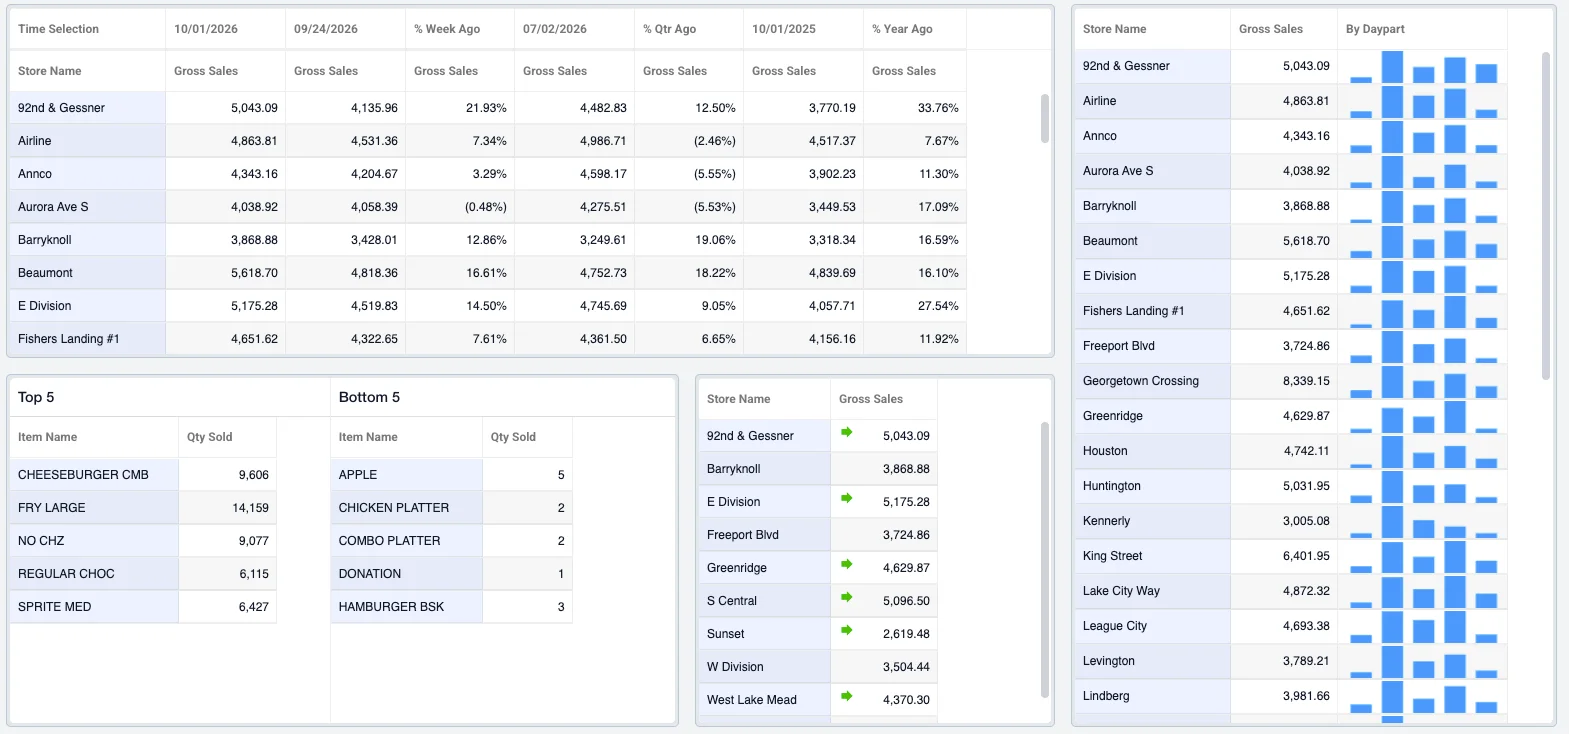Image resolution: width=1569 pixels, height=734 pixels.
Task: Select daypart bar chart for Kennerly
Action: [1422, 521]
